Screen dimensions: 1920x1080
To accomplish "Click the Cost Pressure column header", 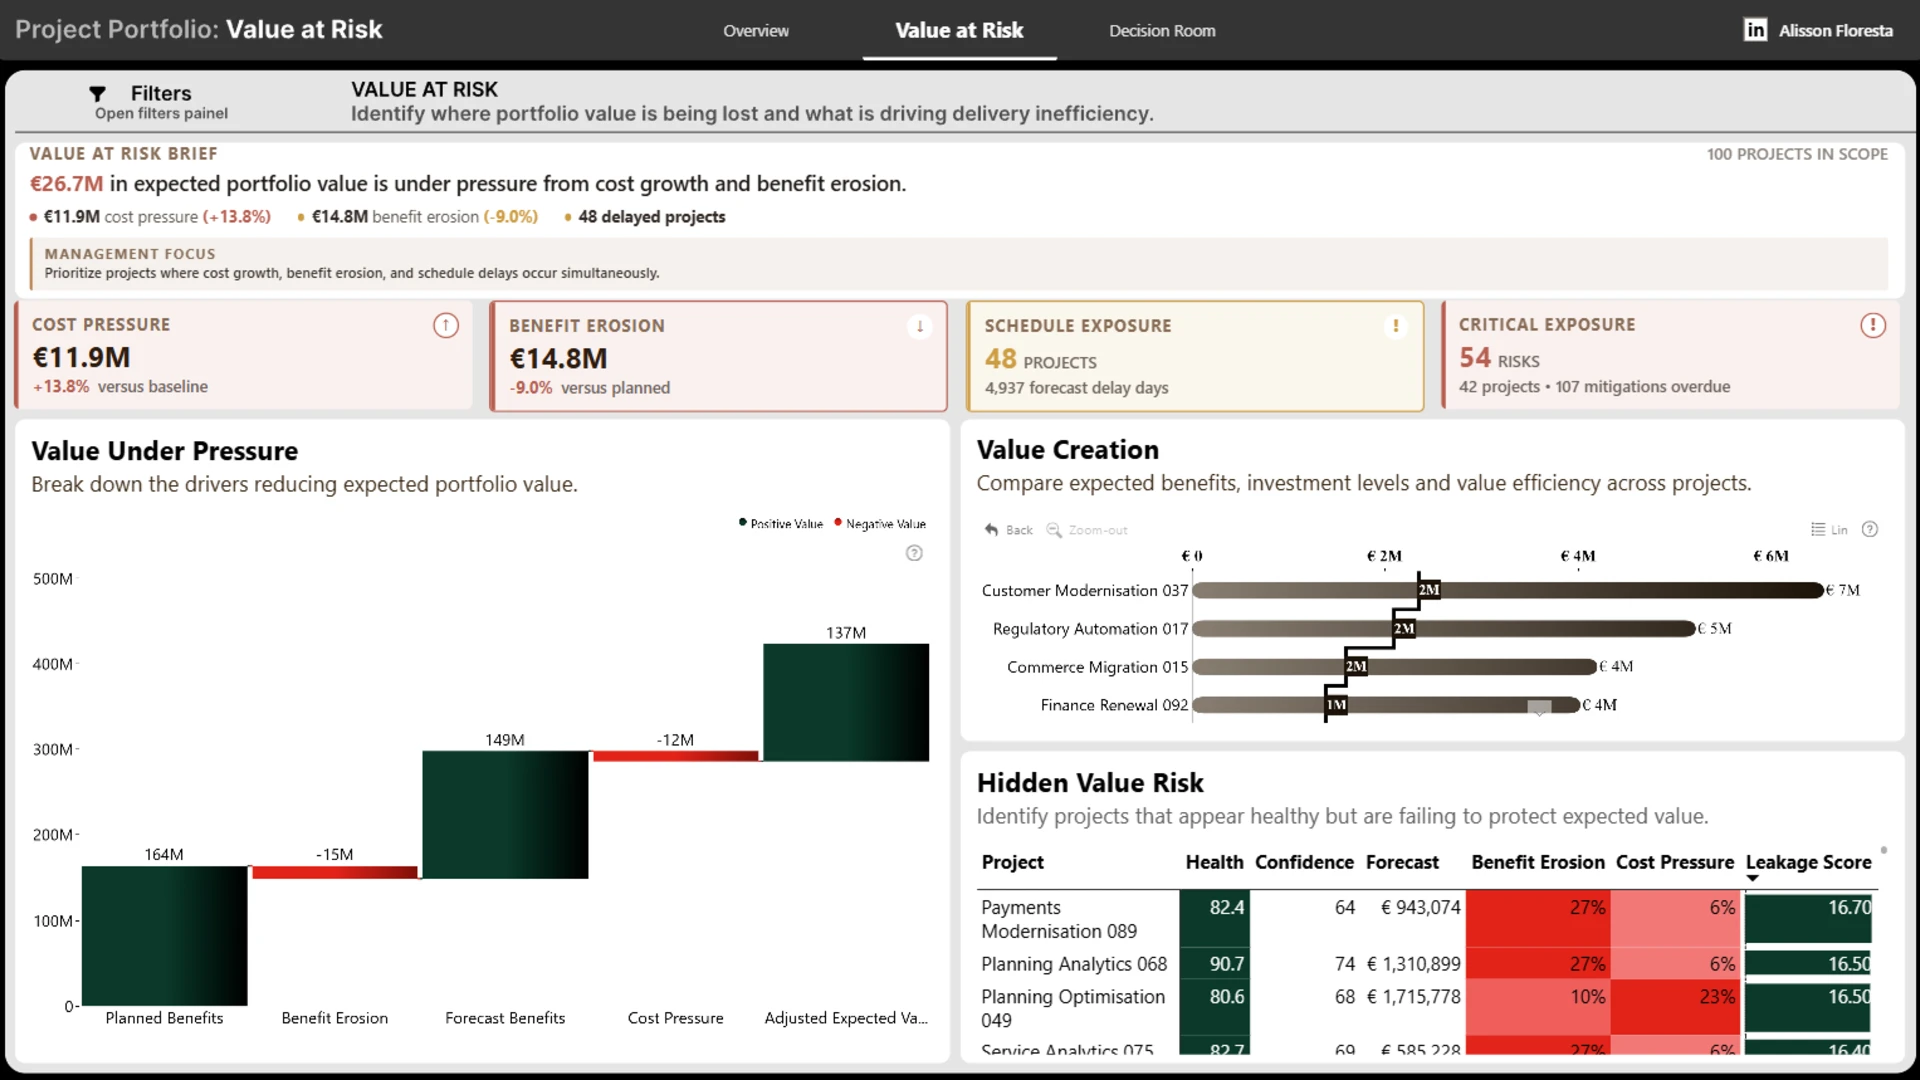I will [x=1675, y=862].
